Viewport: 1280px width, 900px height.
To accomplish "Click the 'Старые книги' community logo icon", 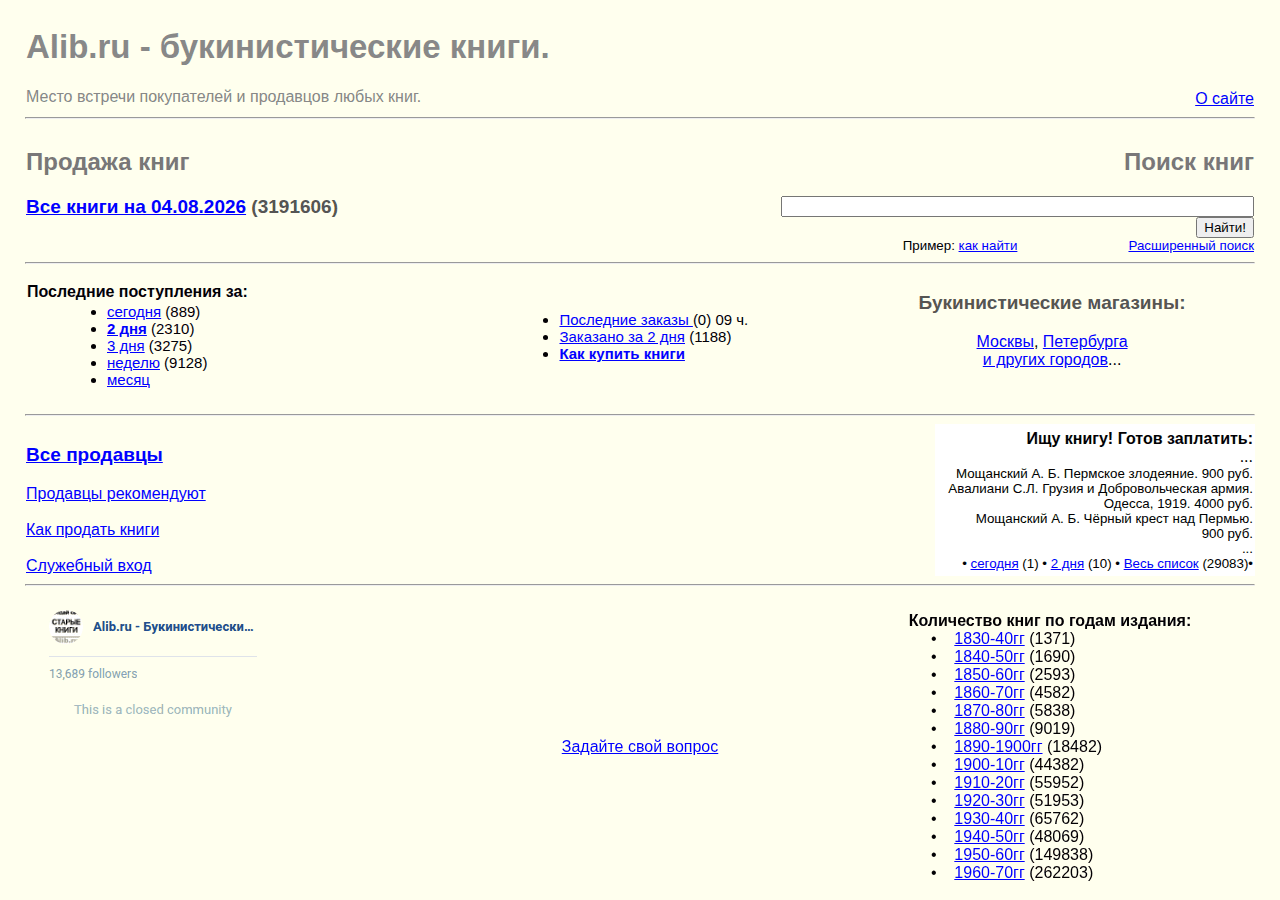I will pos(66,627).
